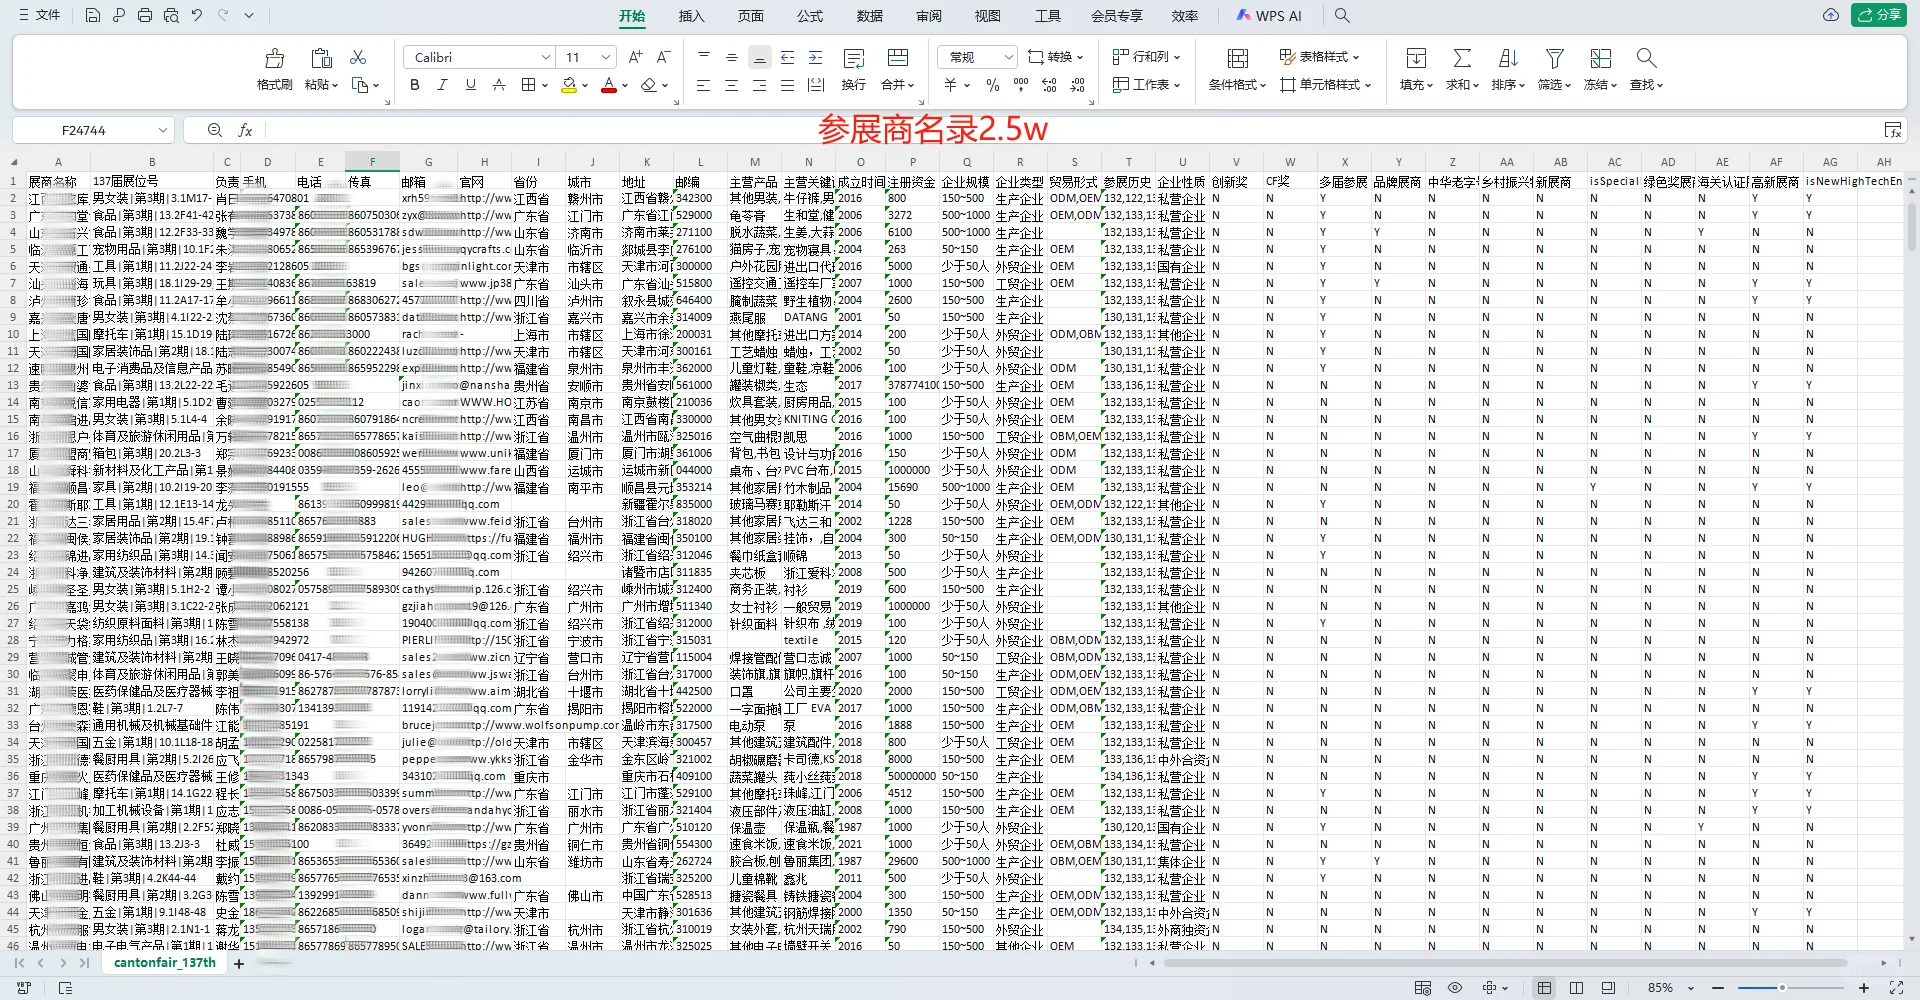Click the red font color swatch
The height and width of the screenshot is (1000, 1920).
coord(609,85)
